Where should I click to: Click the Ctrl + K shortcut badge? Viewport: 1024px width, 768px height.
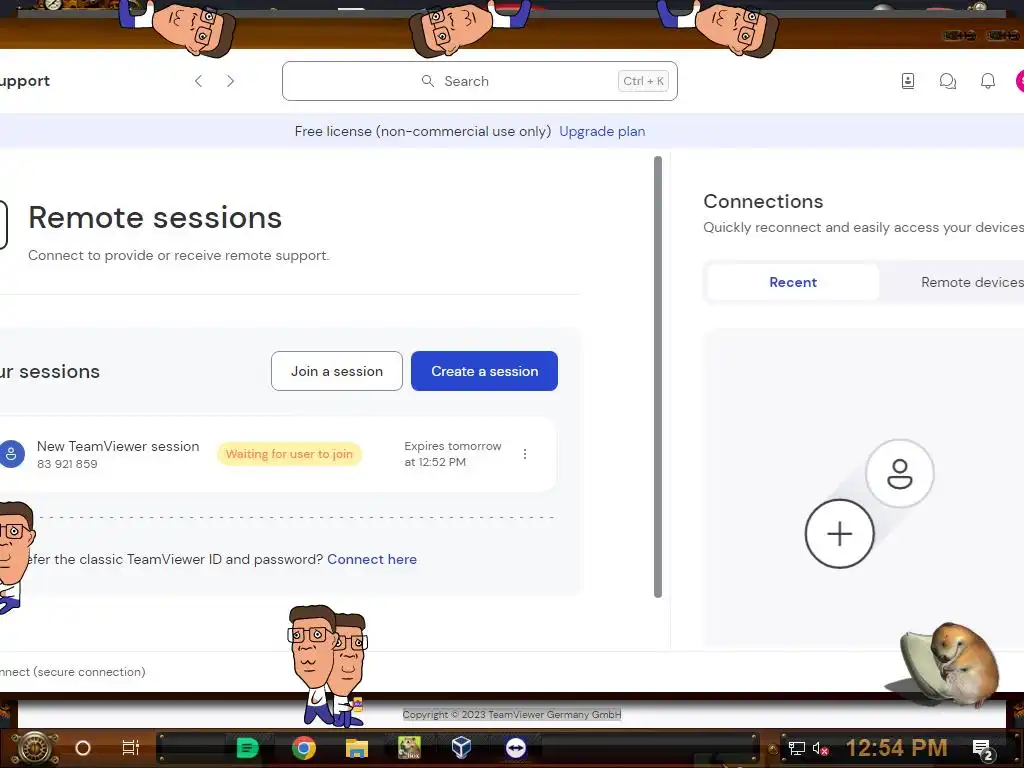tap(643, 81)
